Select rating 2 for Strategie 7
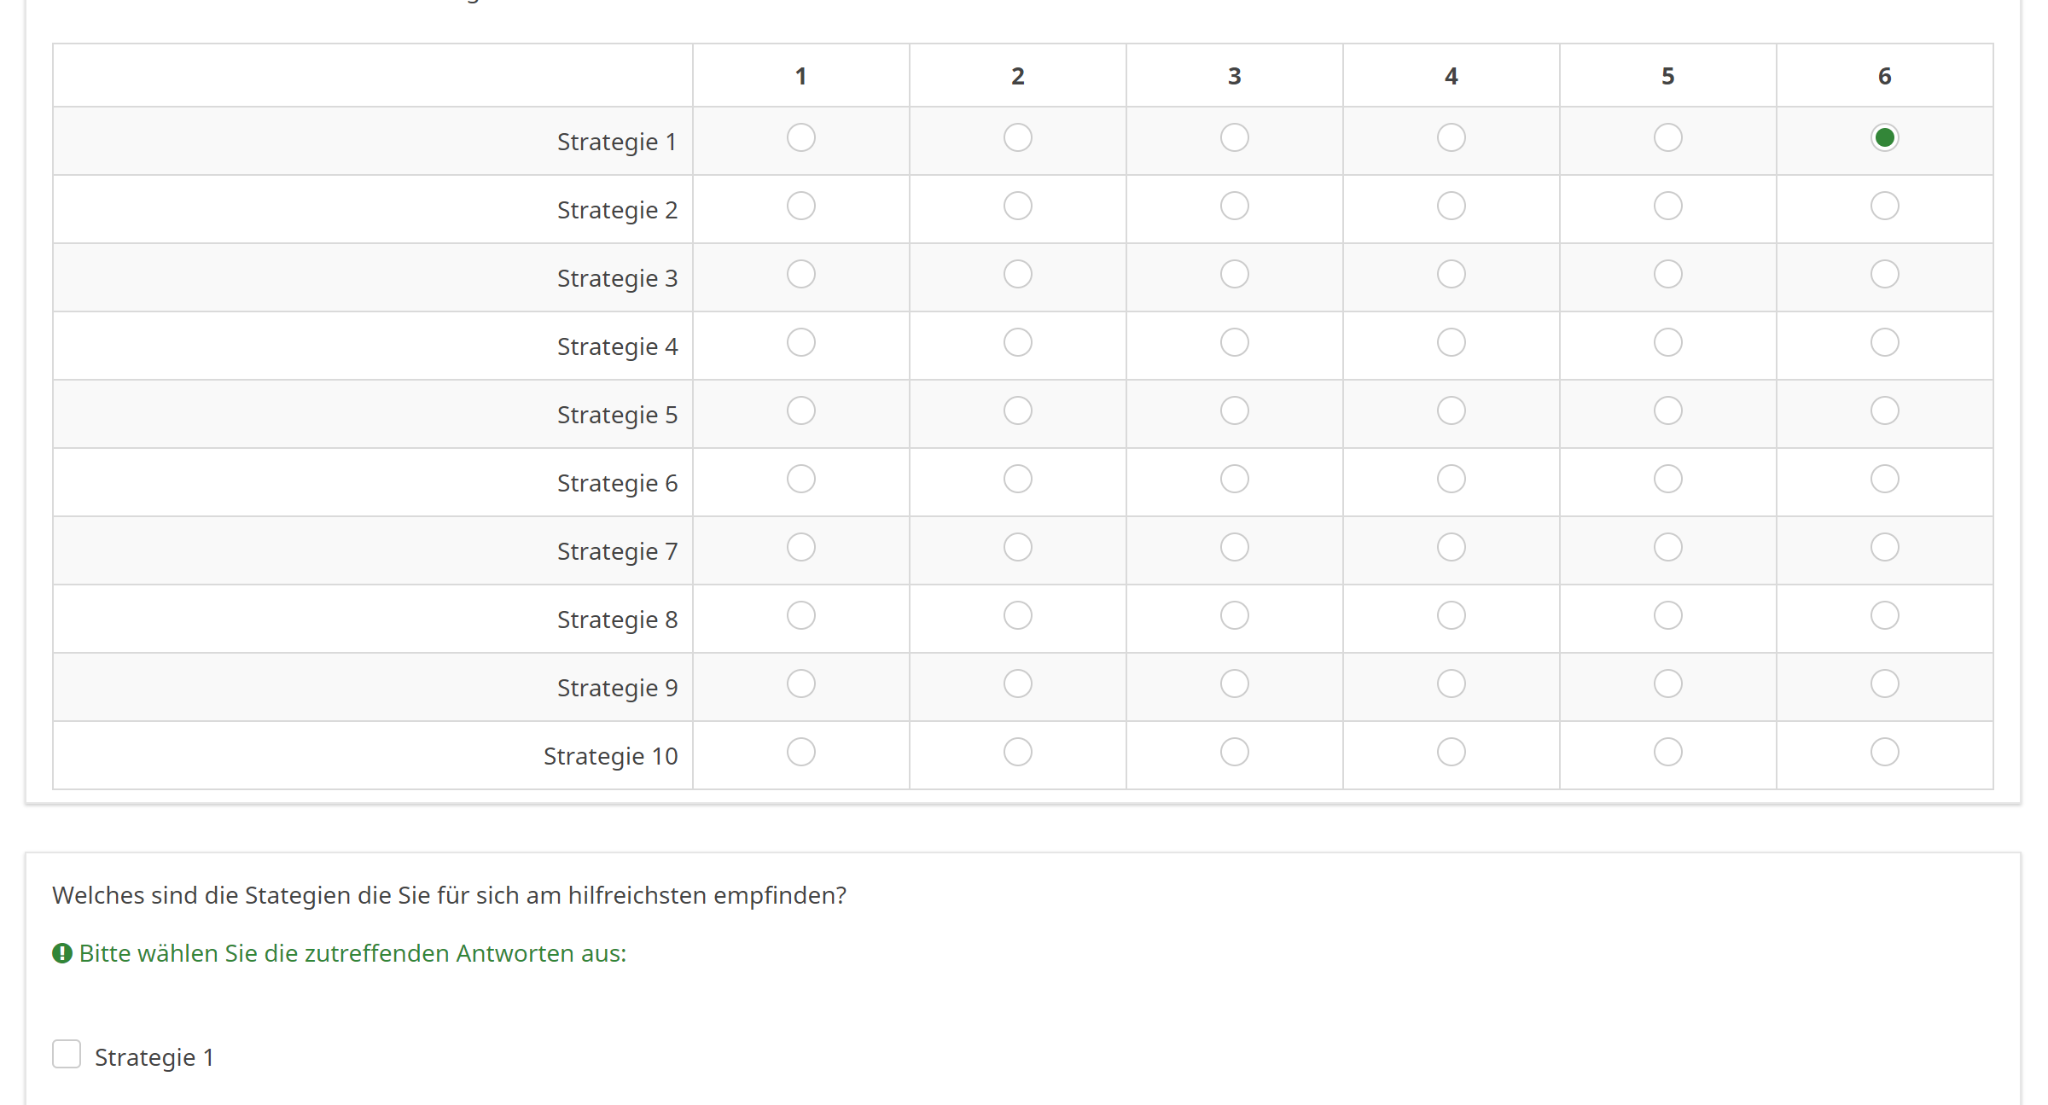 pyautogui.click(x=1017, y=547)
